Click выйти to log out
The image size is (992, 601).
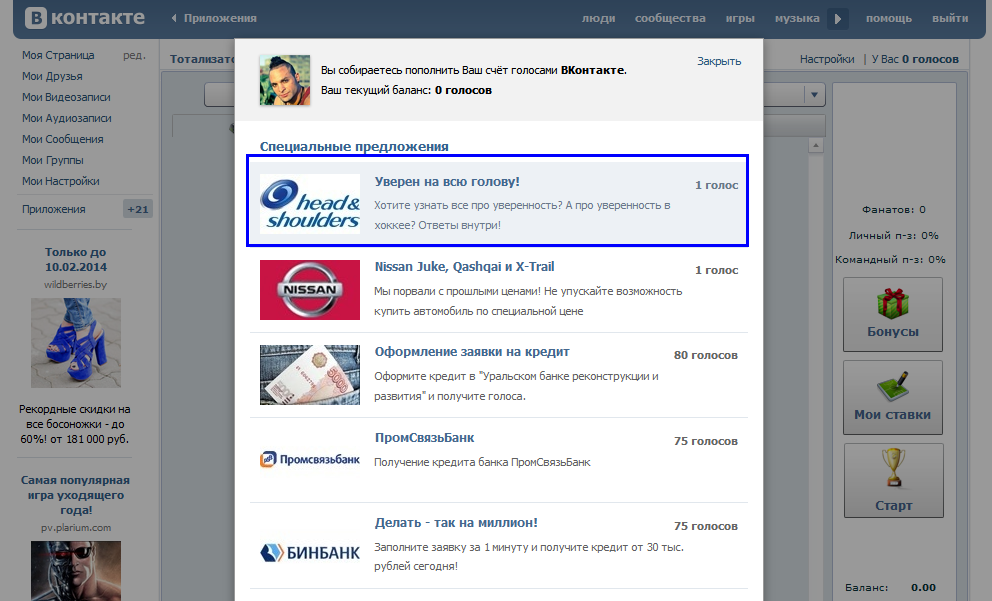pyautogui.click(x=950, y=18)
